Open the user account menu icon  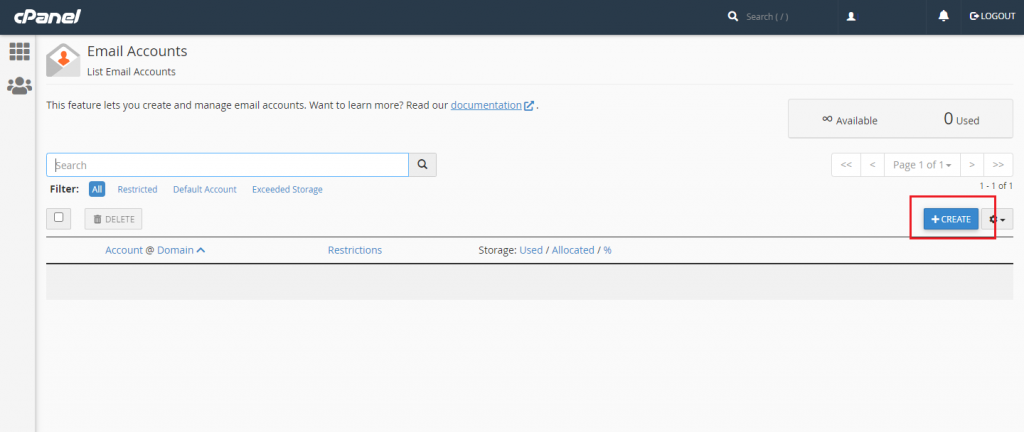point(851,16)
